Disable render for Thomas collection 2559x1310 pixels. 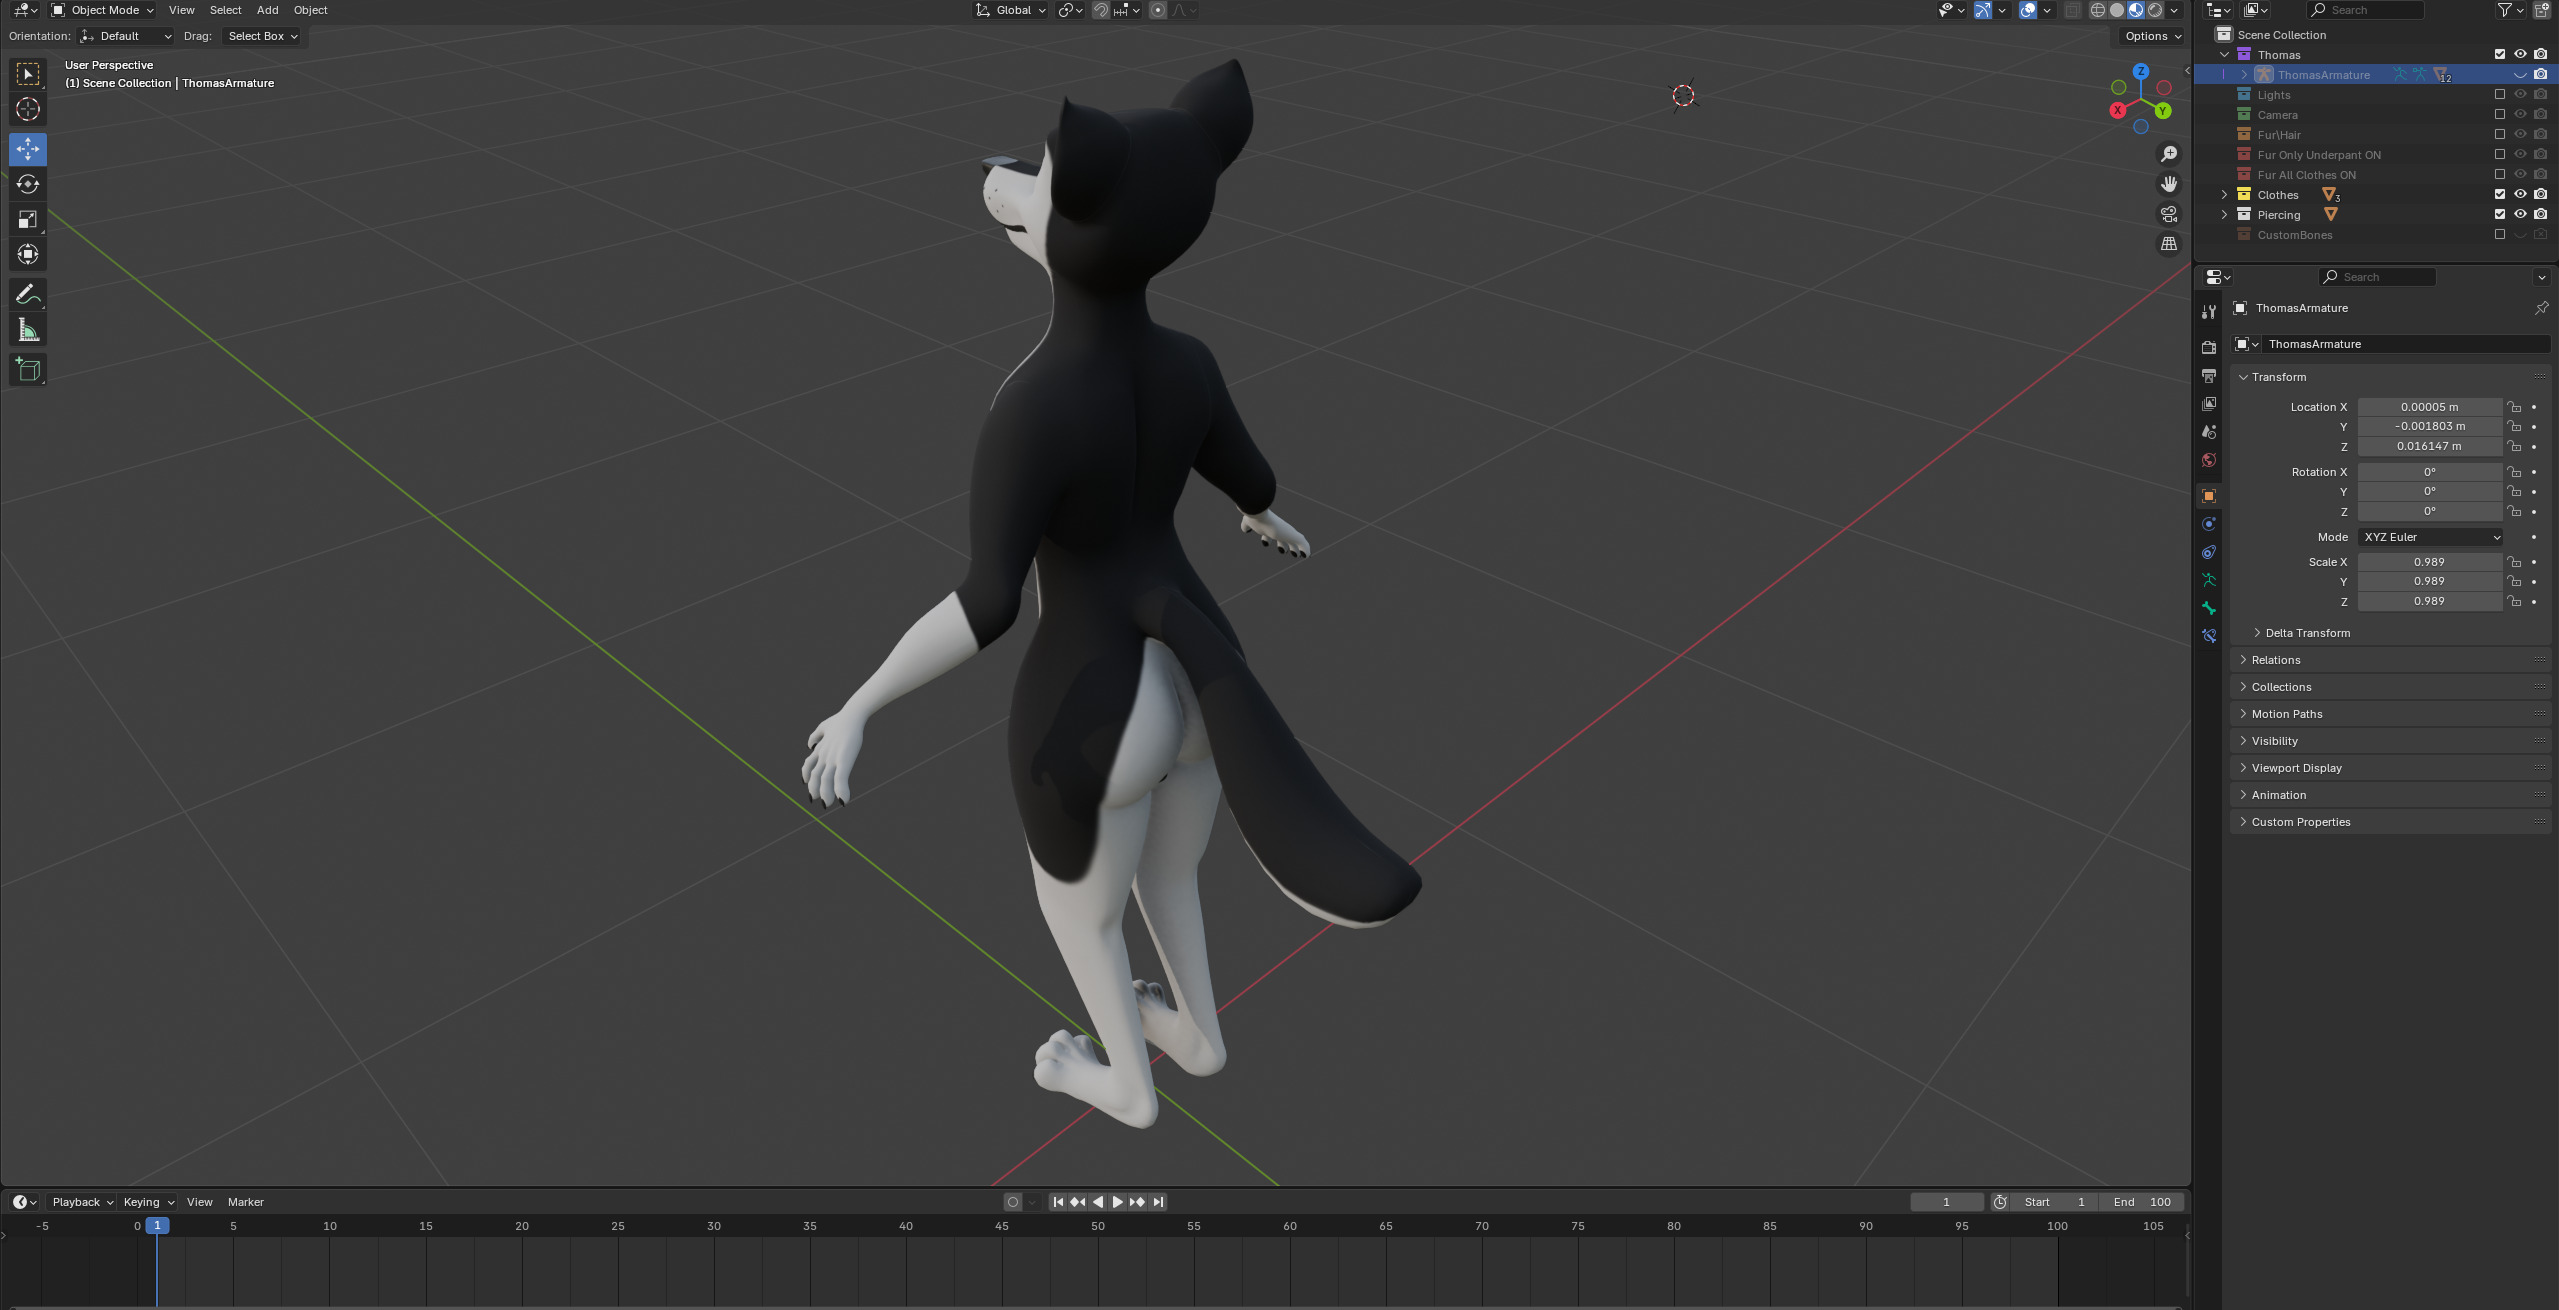(2540, 54)
